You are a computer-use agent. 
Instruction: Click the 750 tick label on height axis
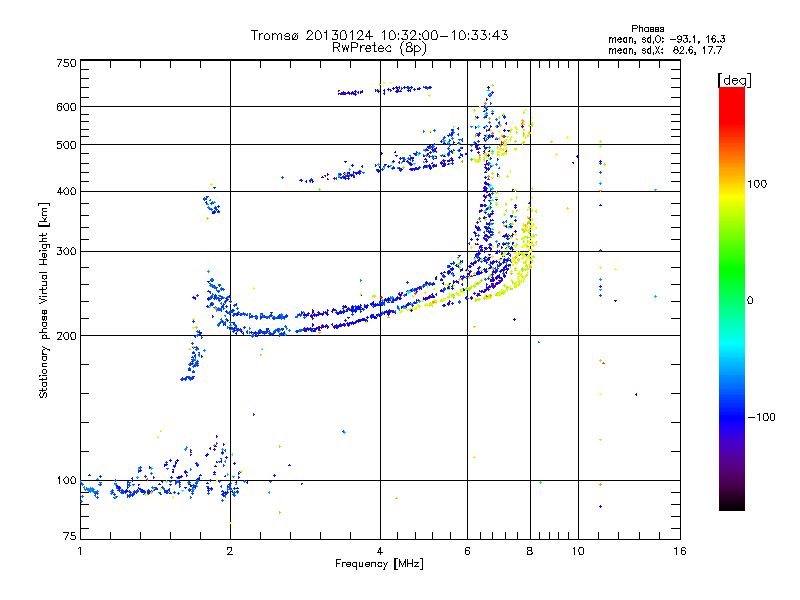[x=66, y=63]
